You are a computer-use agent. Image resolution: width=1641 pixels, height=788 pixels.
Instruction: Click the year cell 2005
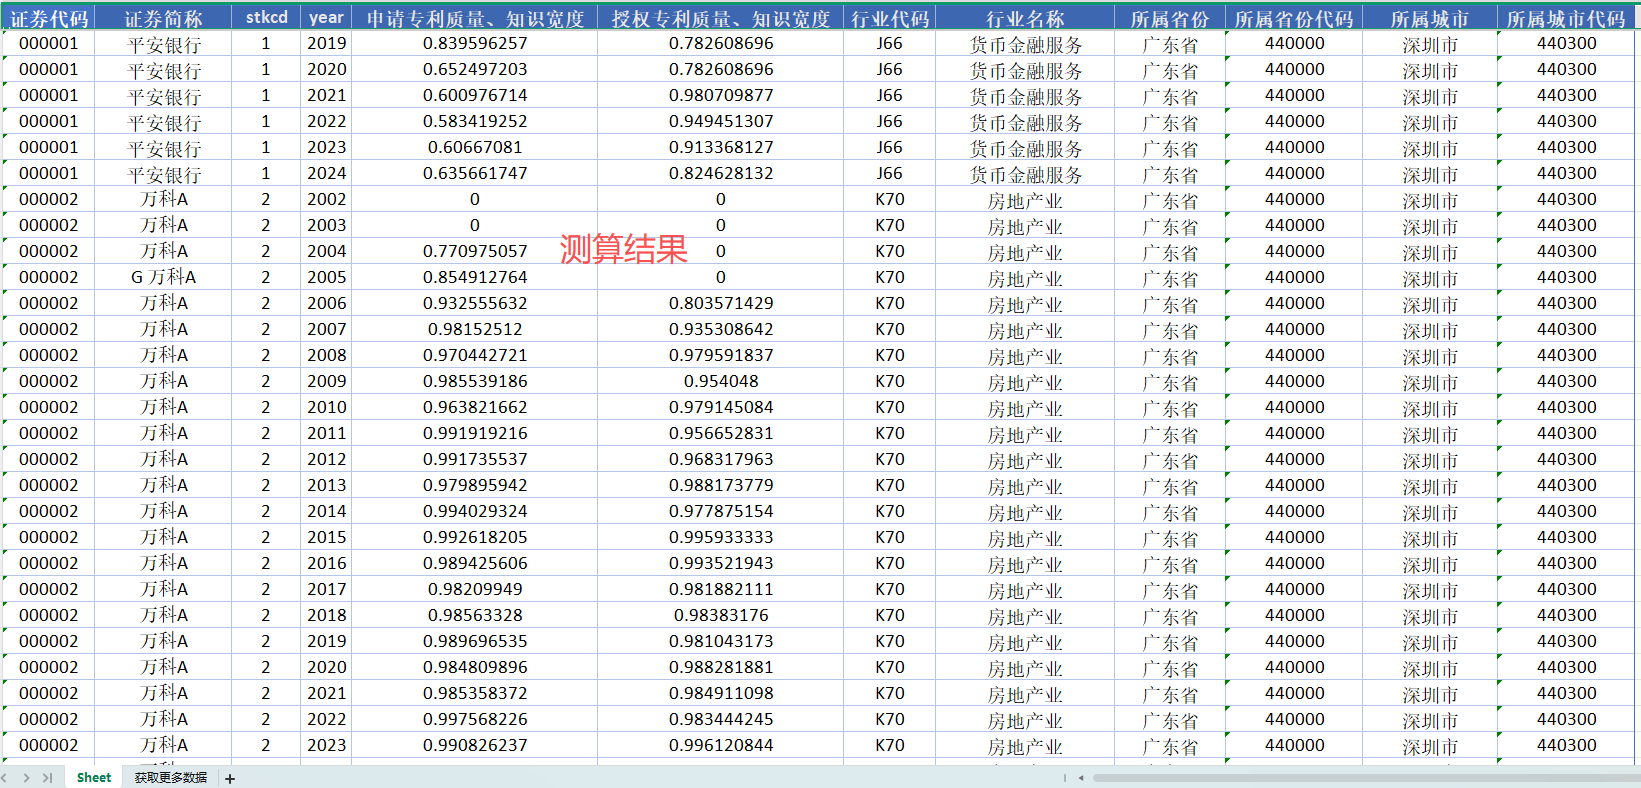click(x=326, y=277)
